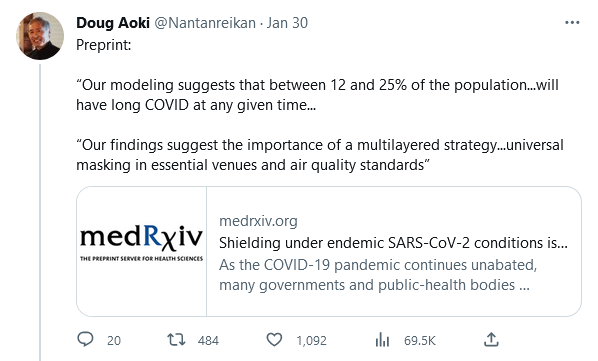The height and width of the screenshot is (361, 598).
Task: Open the view analytics bar chart icon
Action: point(382,339)
